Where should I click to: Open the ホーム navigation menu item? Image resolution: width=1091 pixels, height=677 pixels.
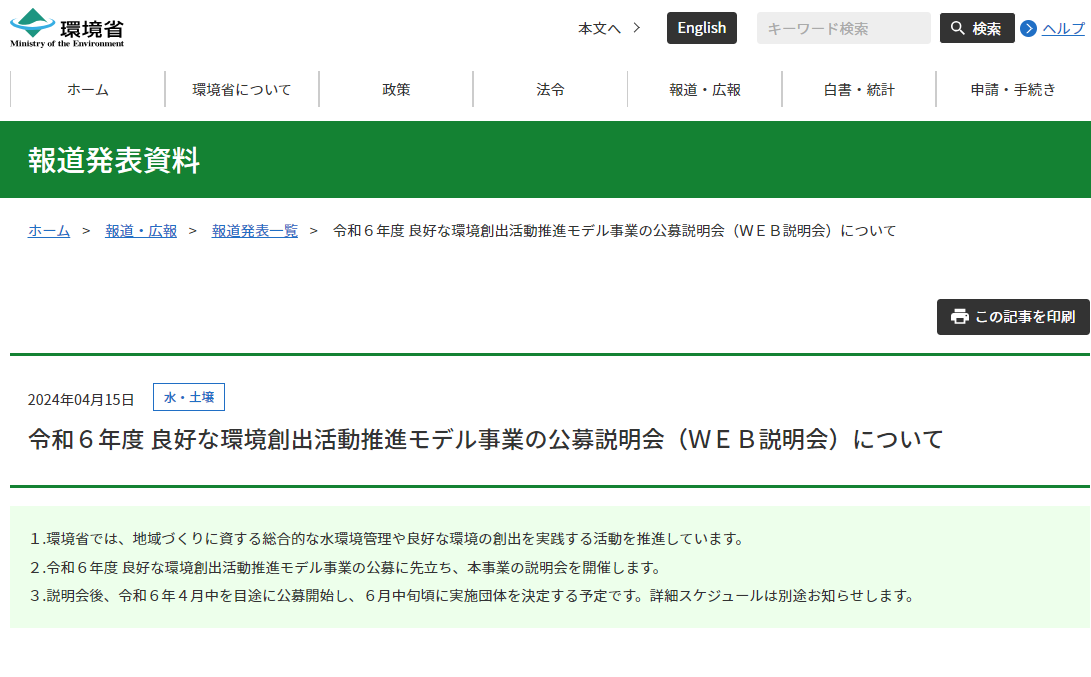tap(88, 89)
